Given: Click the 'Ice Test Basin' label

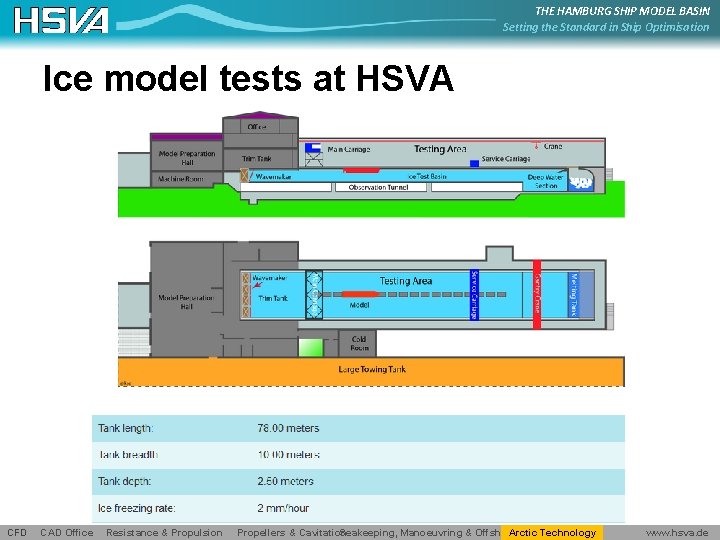Looking at the screenshot, I should click(x=427, y=176).
